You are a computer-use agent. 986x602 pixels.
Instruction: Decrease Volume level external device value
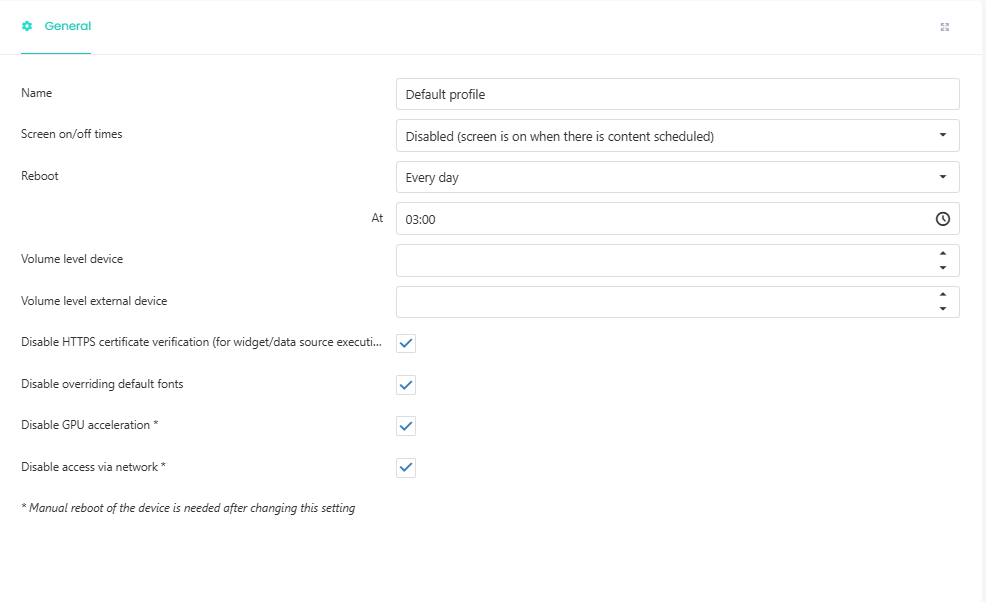pyautogui.click(x=943, y=309)
